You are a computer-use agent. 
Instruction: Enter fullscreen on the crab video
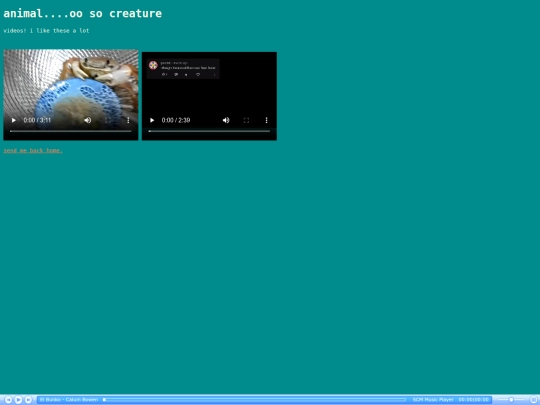(x=108, y=120)
